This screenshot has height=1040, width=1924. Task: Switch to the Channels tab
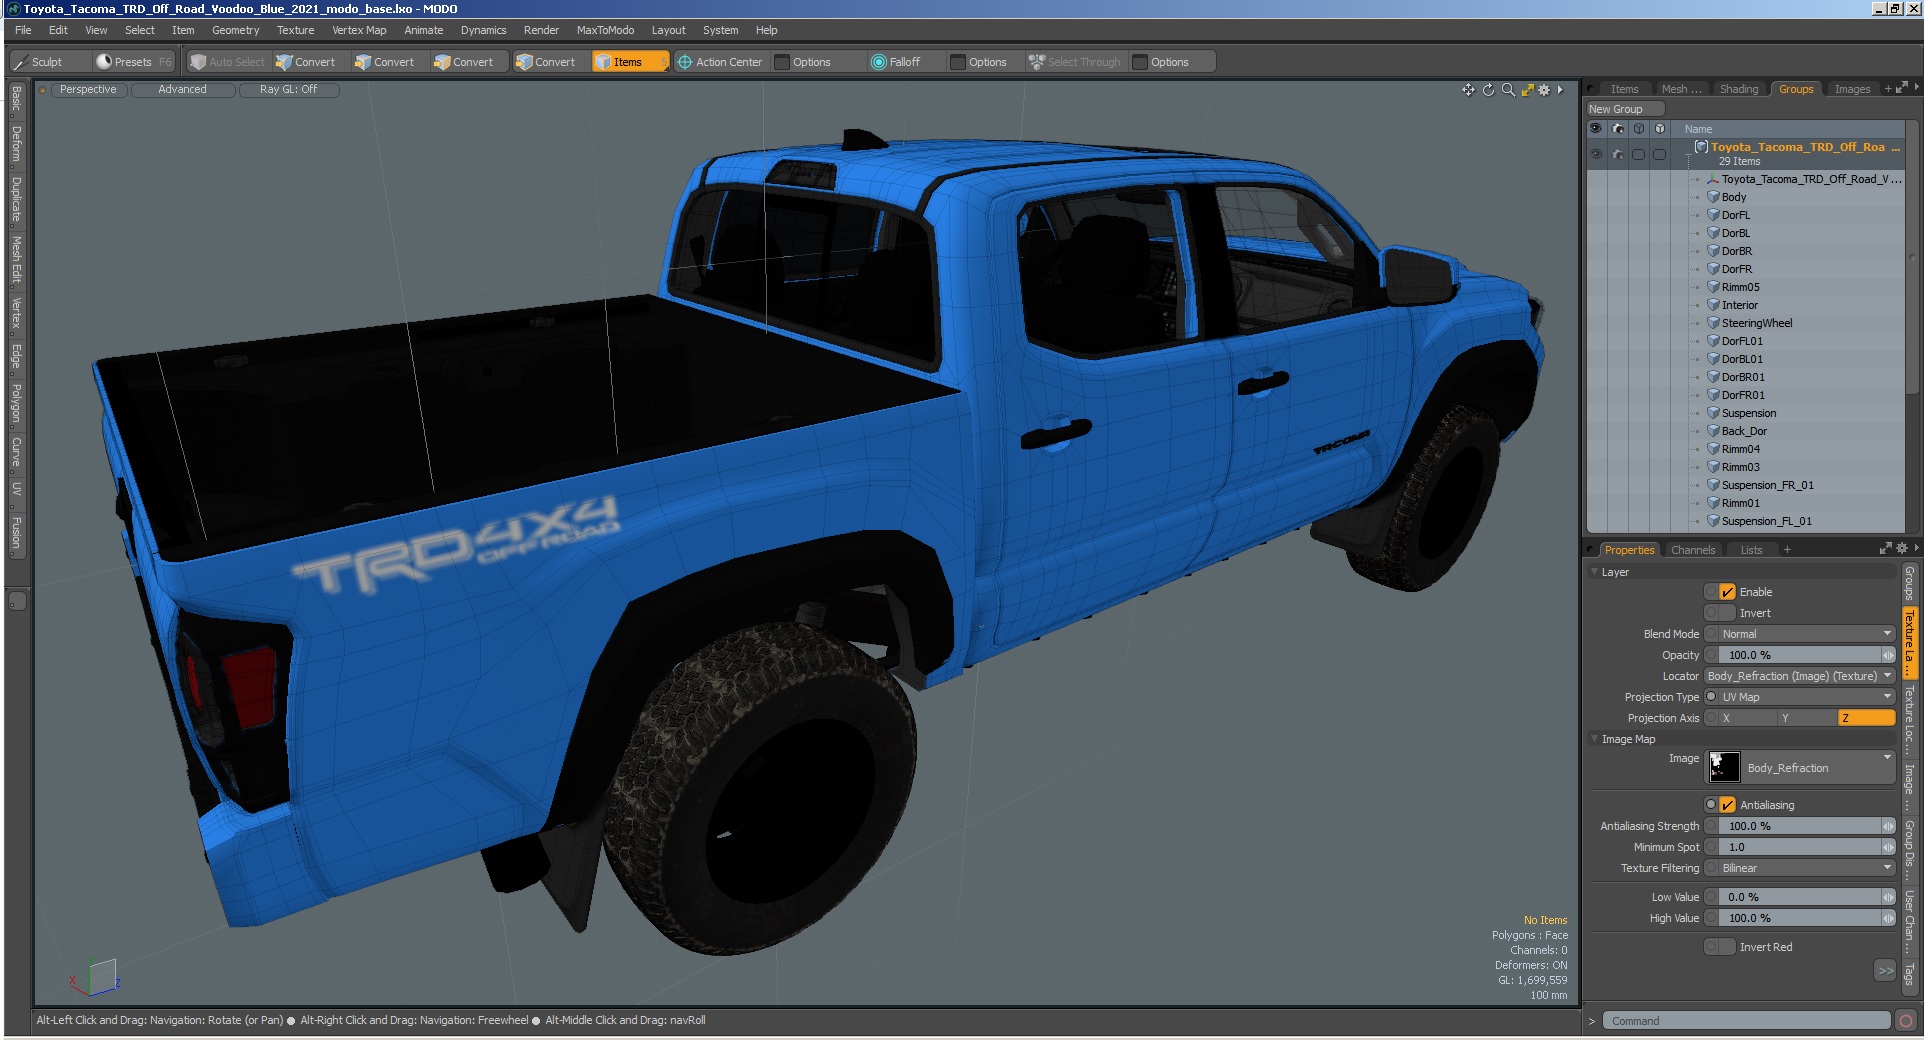click(1693, 550)
